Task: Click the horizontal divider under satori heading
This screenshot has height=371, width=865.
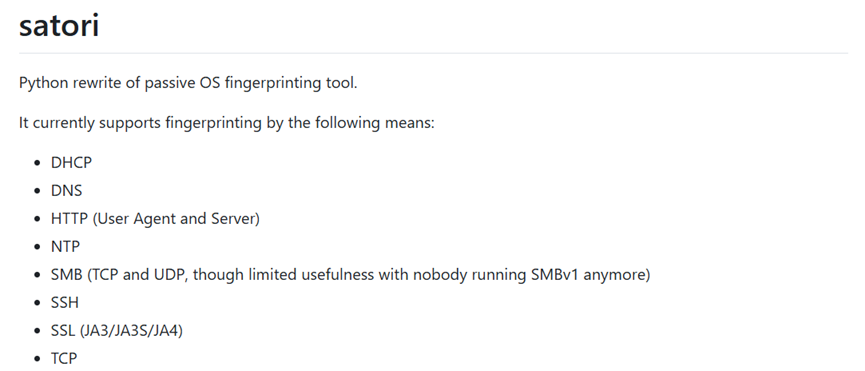Action: pos(433,53)
